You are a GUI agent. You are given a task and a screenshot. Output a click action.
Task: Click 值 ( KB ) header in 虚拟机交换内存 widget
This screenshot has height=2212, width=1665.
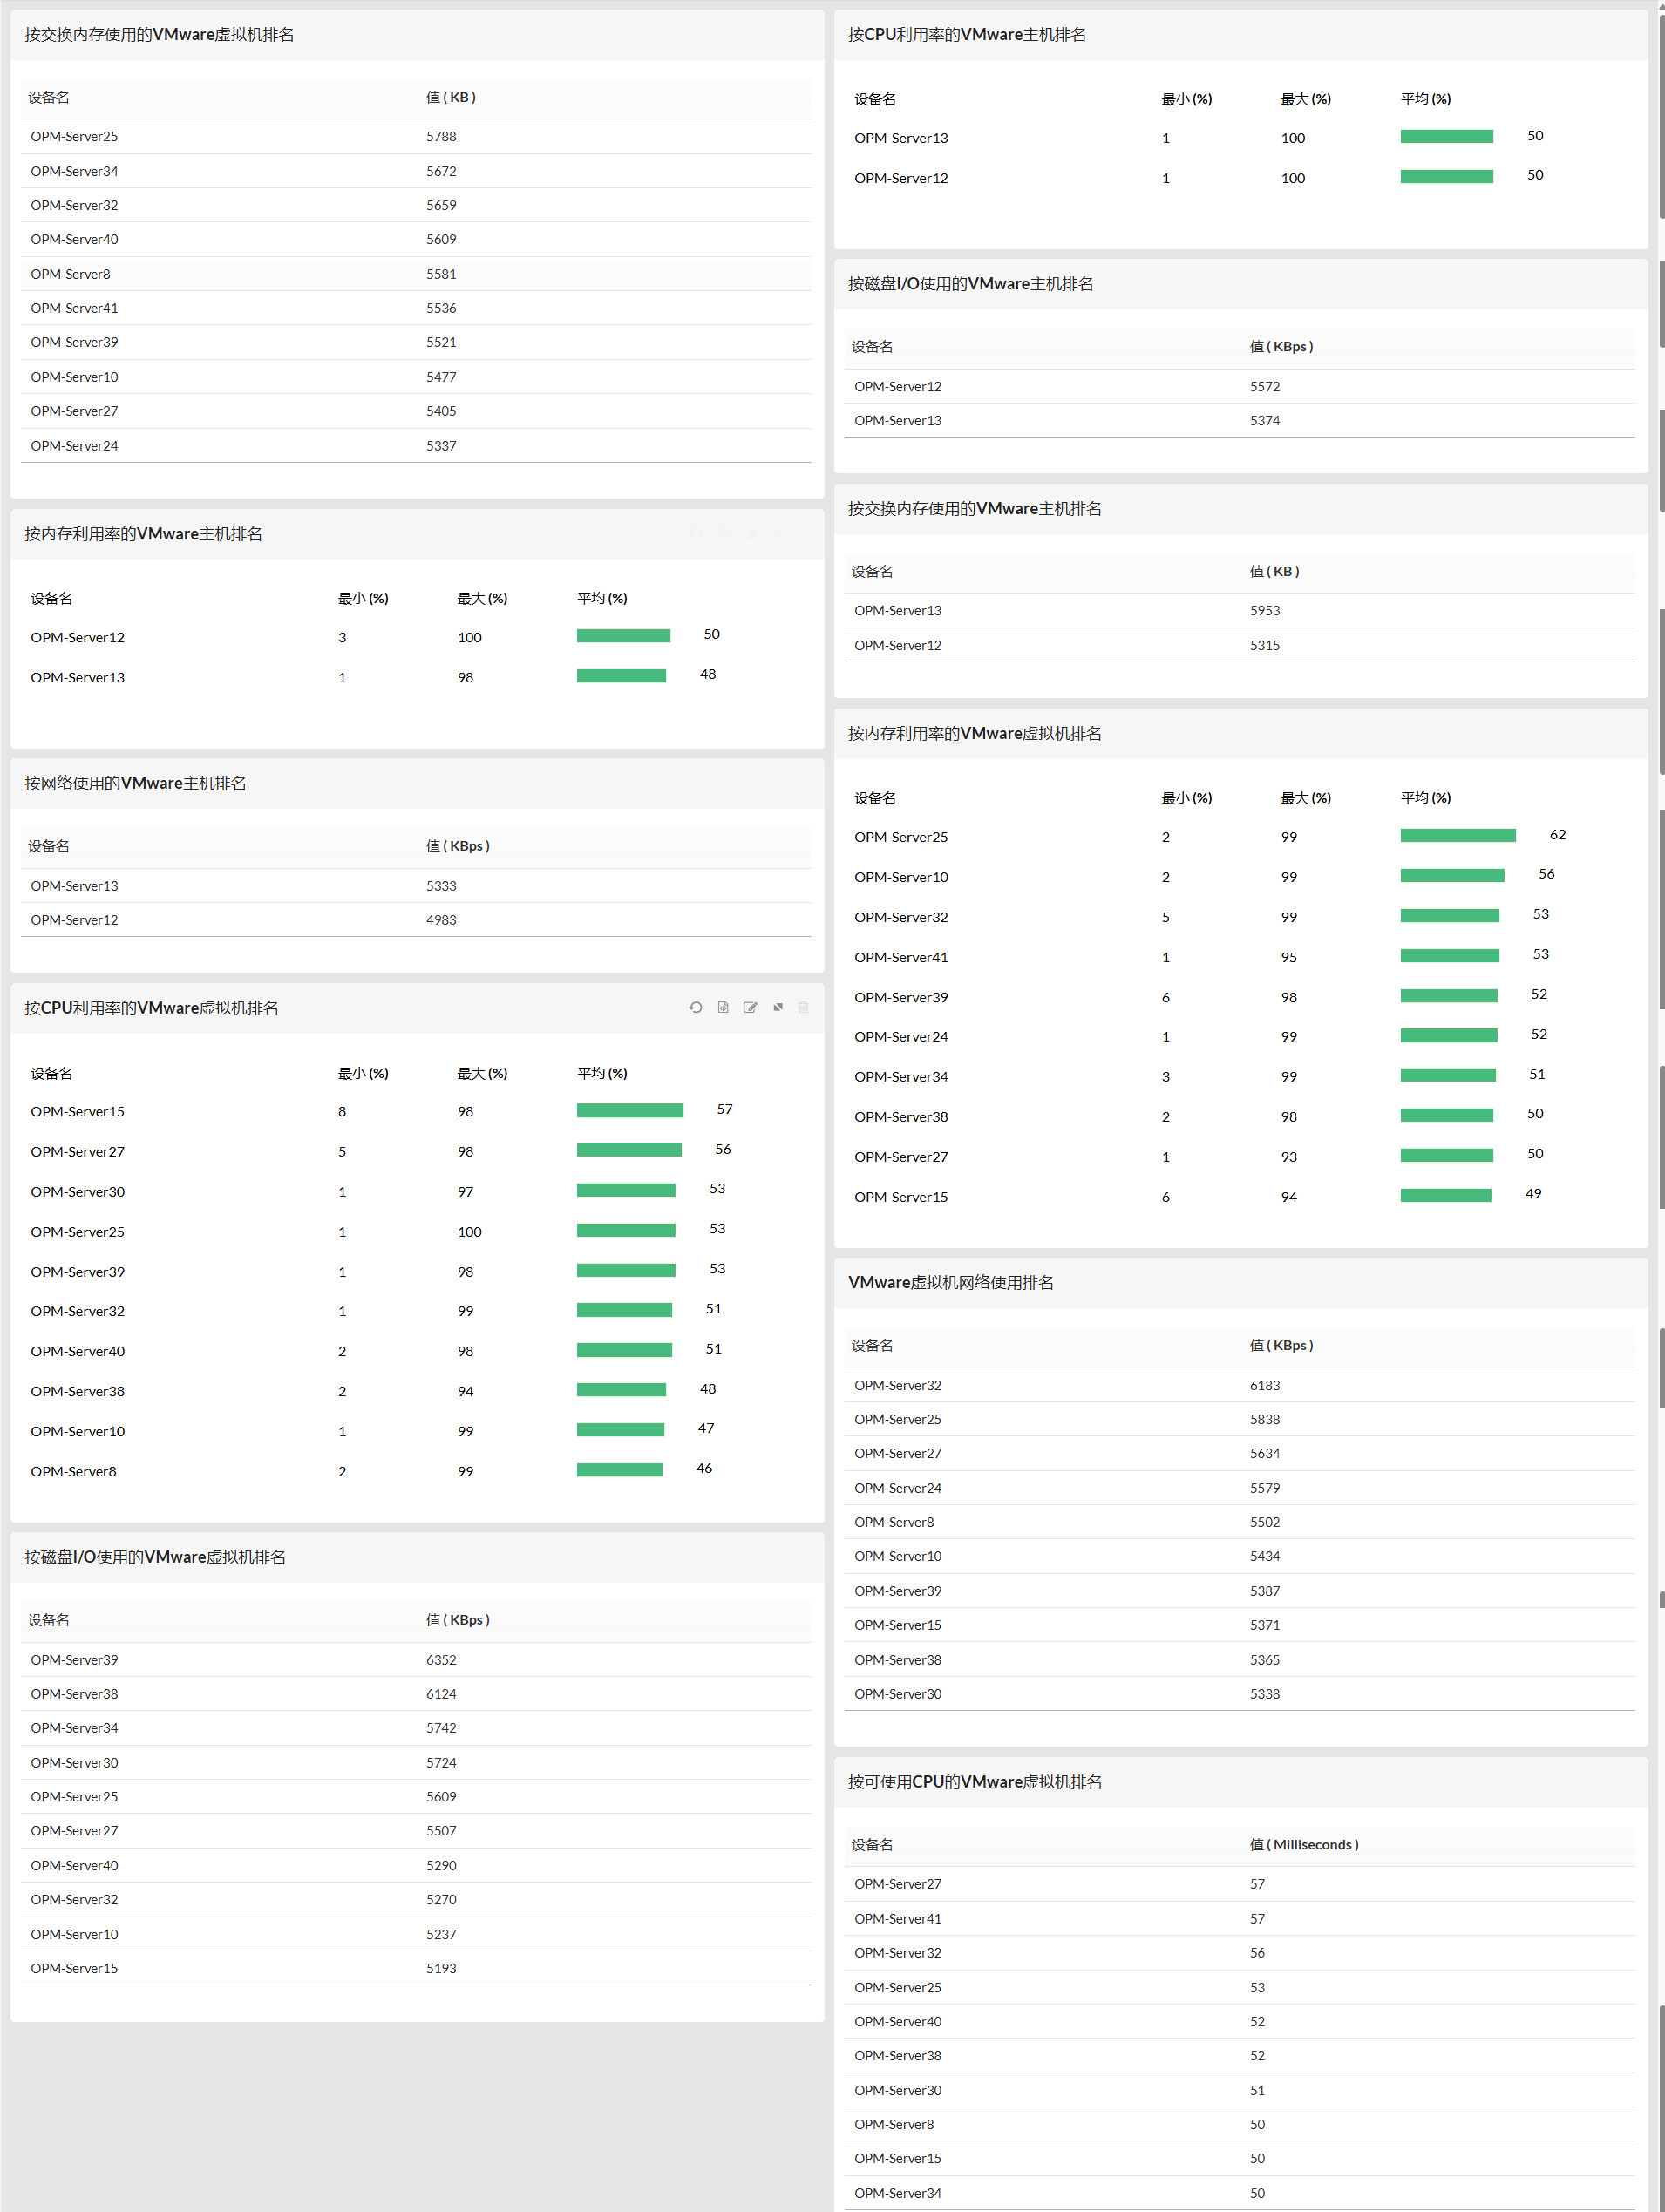tap(451, 97)
